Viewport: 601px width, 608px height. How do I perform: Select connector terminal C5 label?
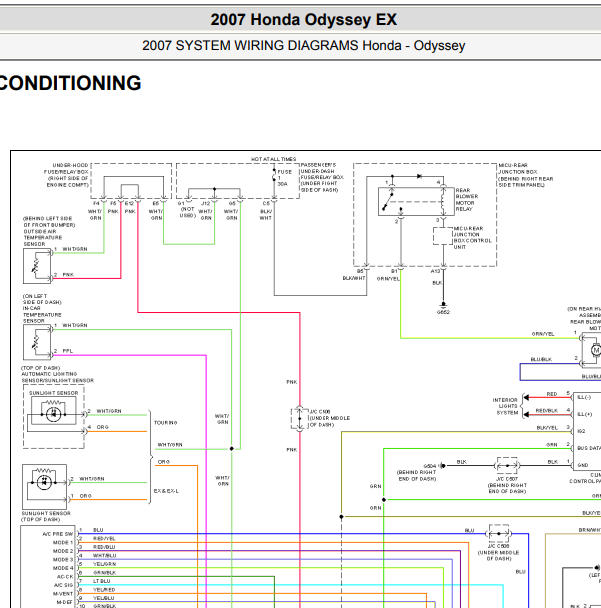click(266, 203)
